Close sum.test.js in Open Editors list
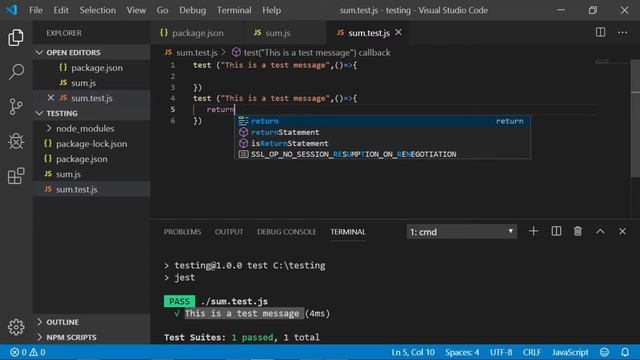The width and height of the screenshot is (640, 360). [51, 98]
